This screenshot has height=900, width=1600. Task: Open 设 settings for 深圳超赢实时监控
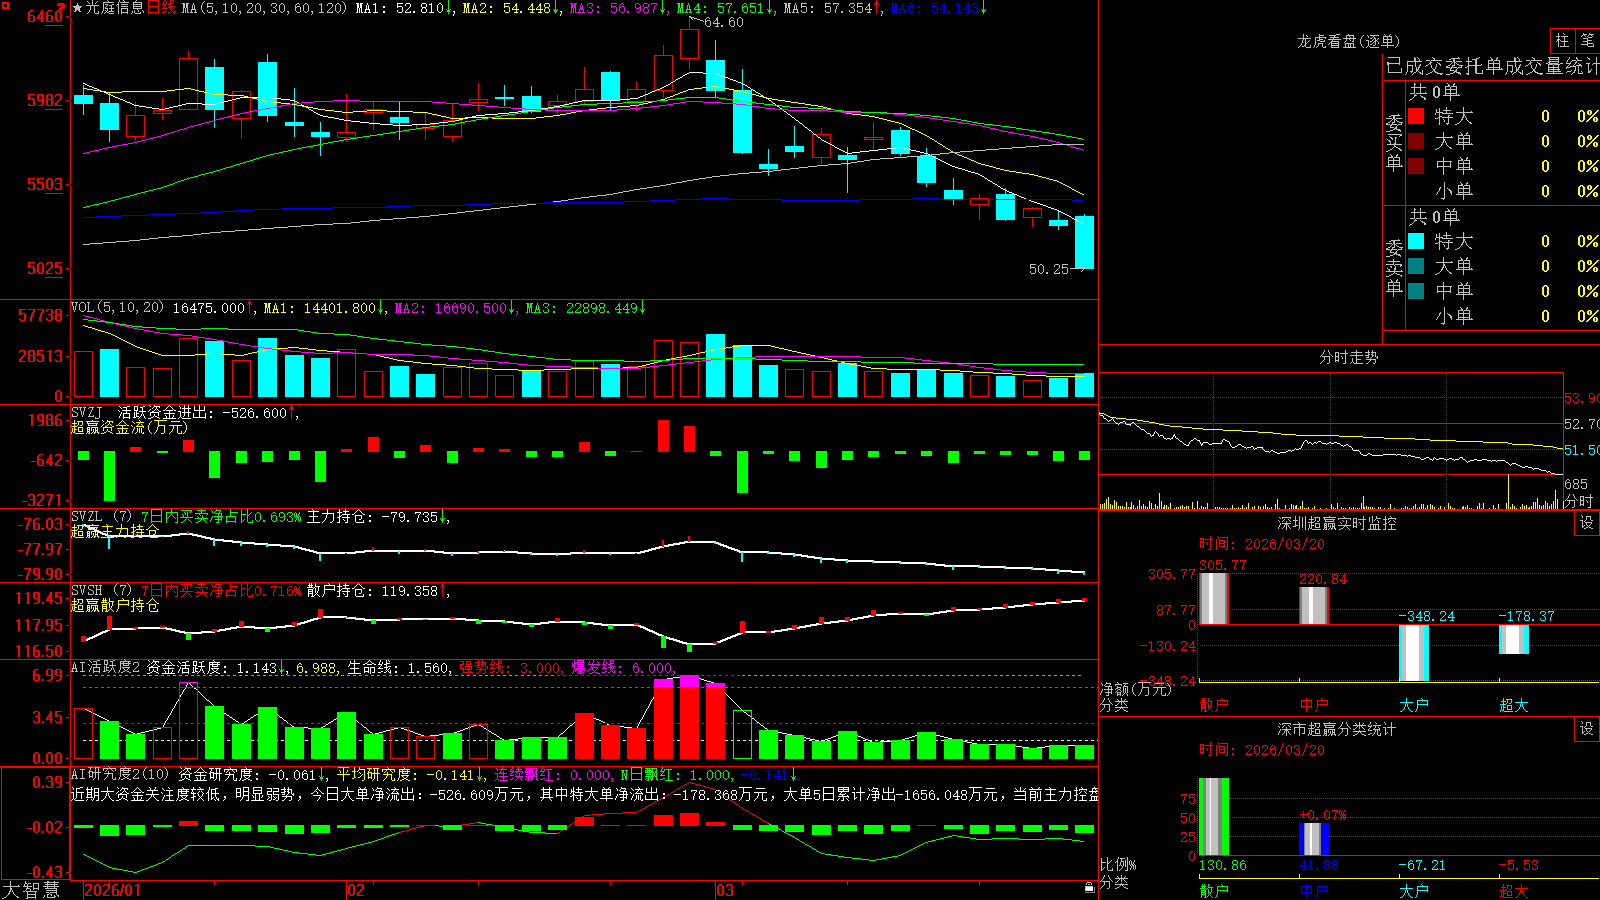point(1587,523)
